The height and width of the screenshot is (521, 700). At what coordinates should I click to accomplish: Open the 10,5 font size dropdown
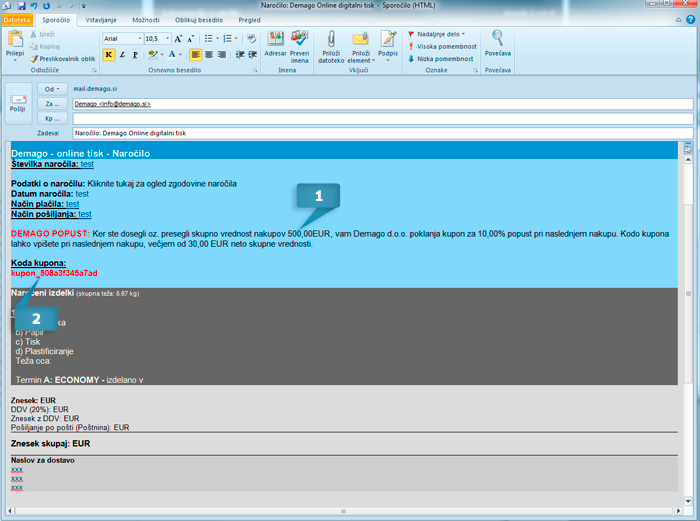[x=168, y=39]
